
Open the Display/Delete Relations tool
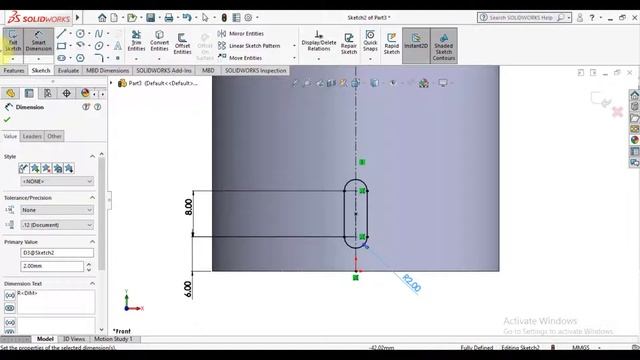point(319,41)
